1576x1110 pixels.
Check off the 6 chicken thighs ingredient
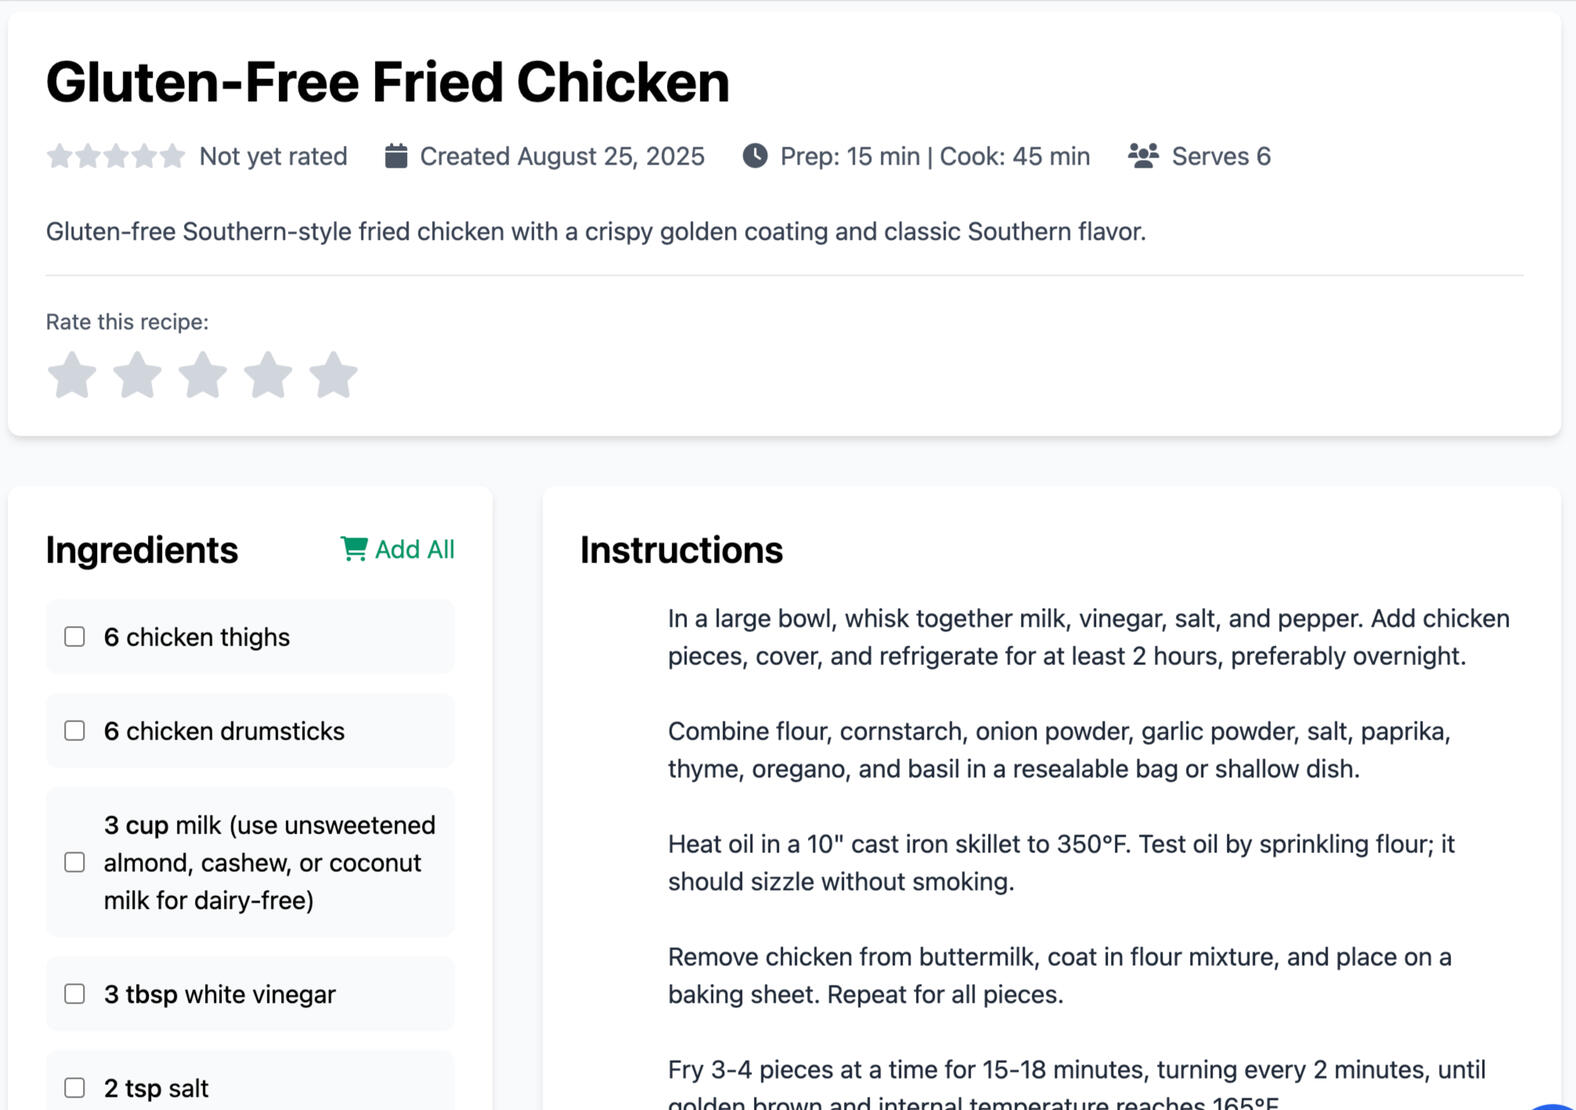[74, 636]
